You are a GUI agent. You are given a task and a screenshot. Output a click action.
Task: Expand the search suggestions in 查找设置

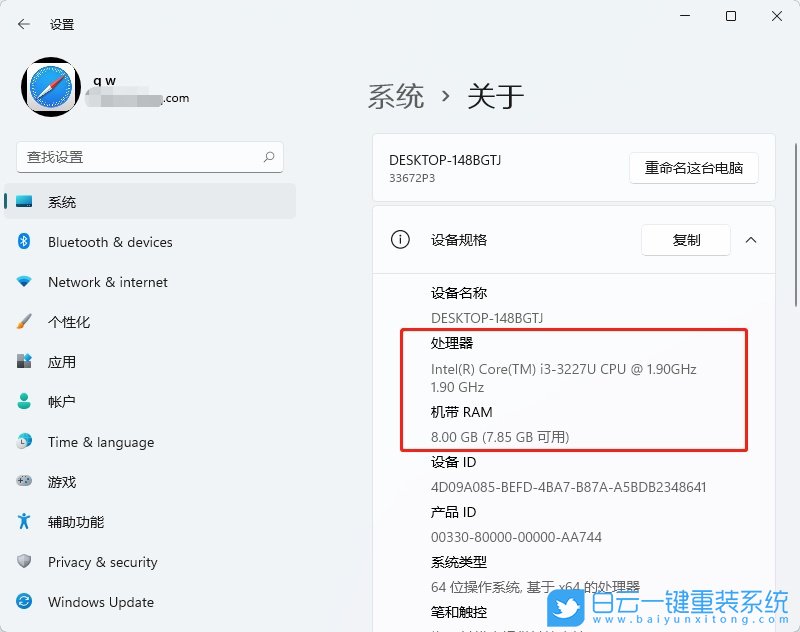click(x=268, y=157)
